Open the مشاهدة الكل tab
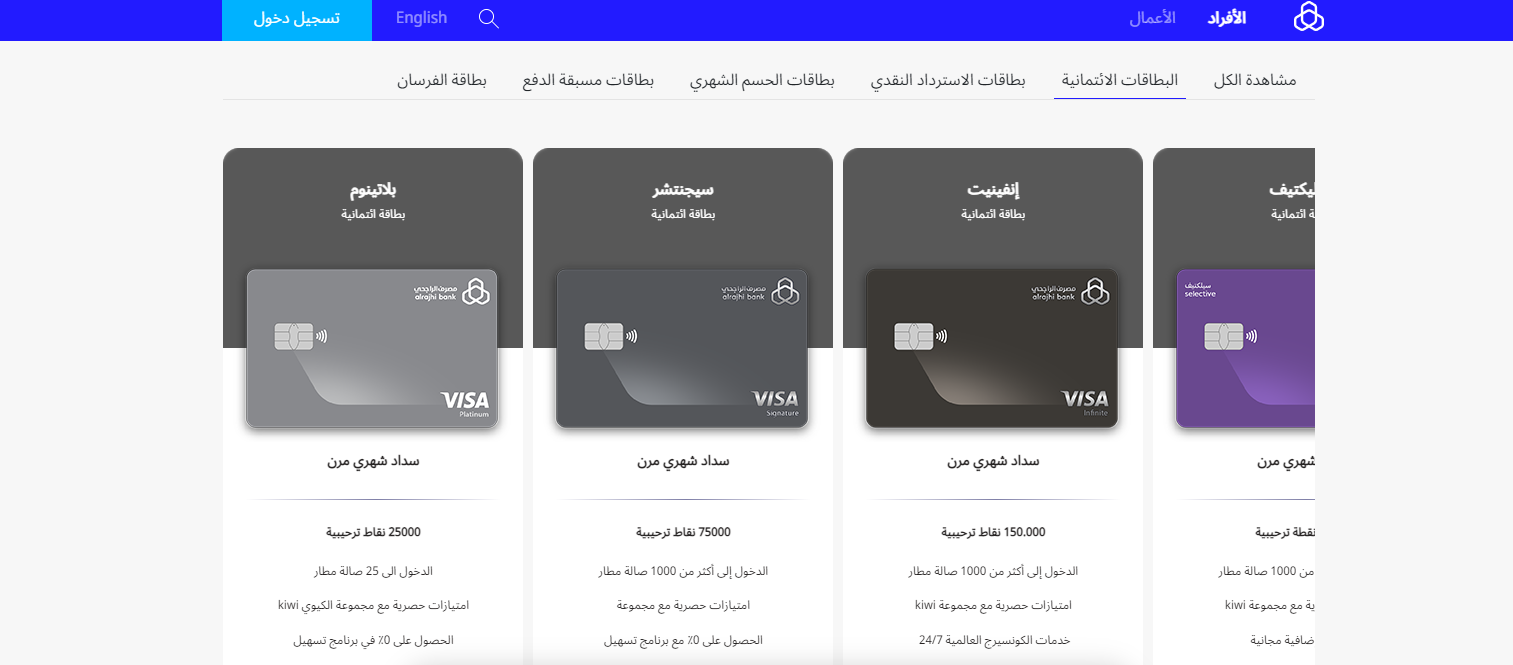 point(1255,80)
